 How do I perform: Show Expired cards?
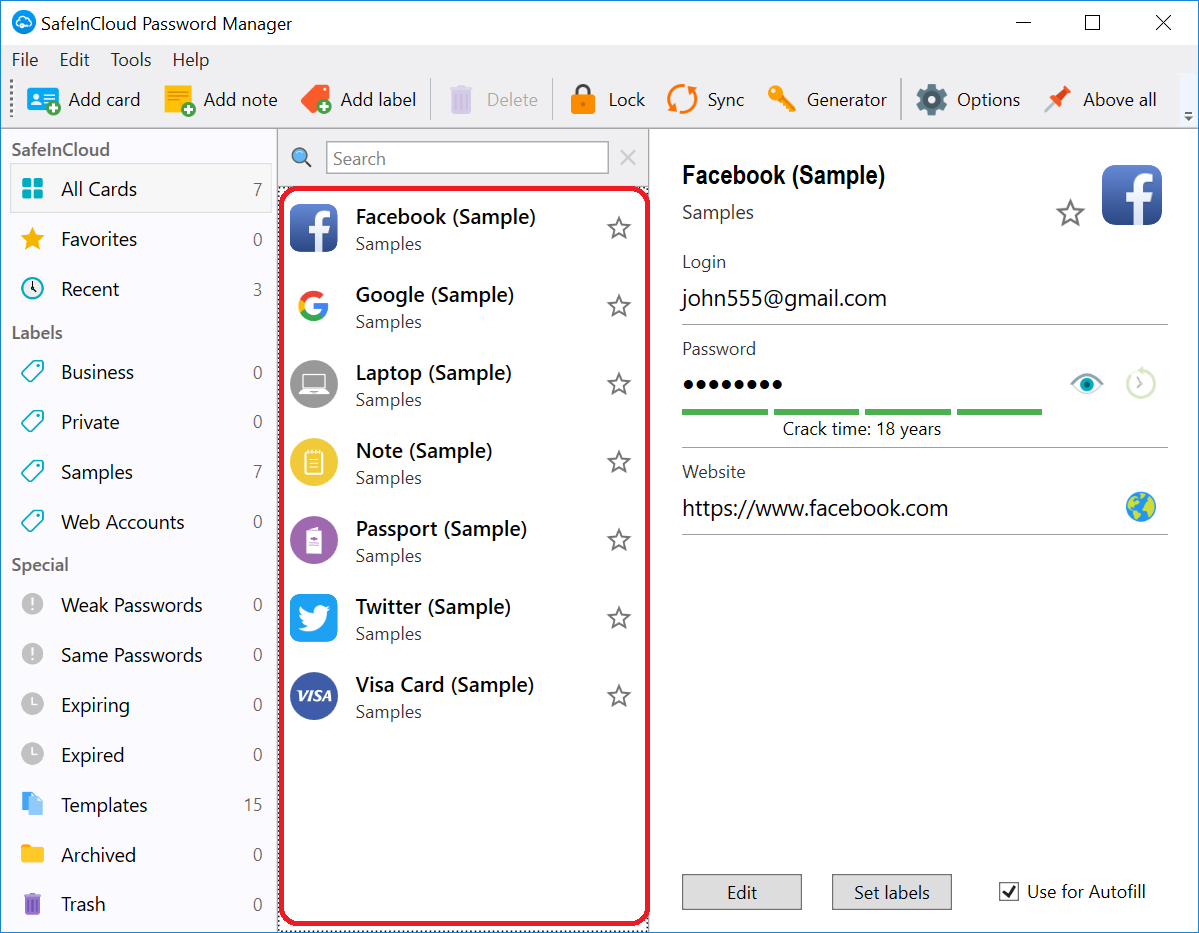141,755
